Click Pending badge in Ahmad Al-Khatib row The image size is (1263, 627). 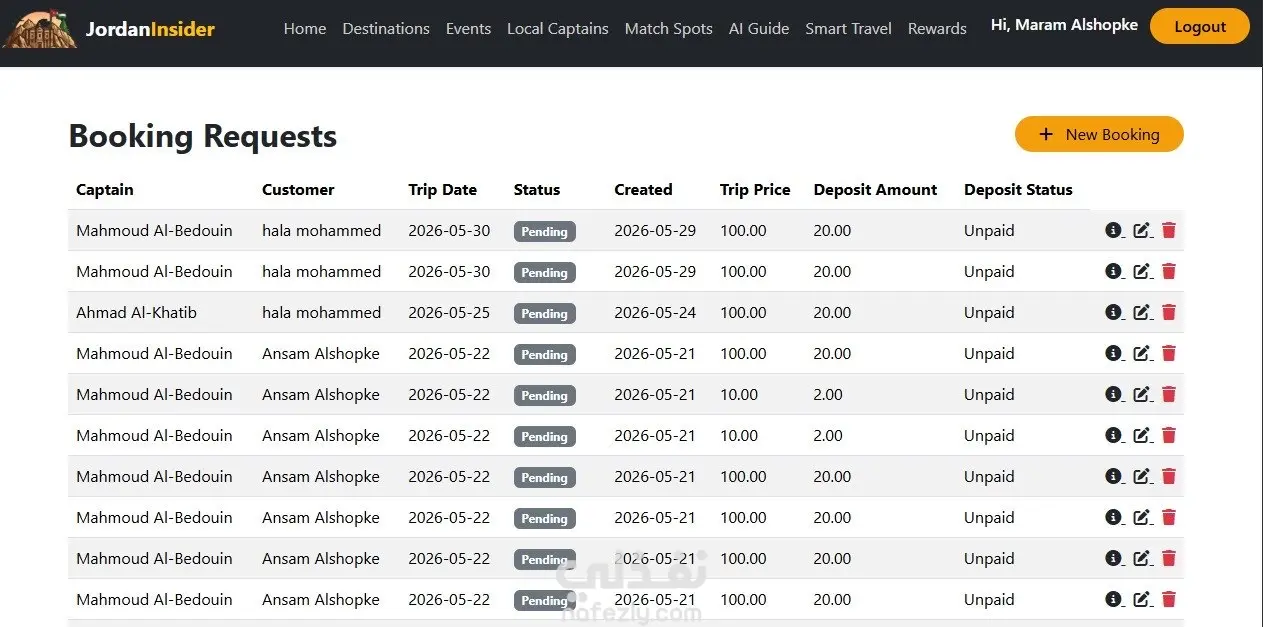544,313
